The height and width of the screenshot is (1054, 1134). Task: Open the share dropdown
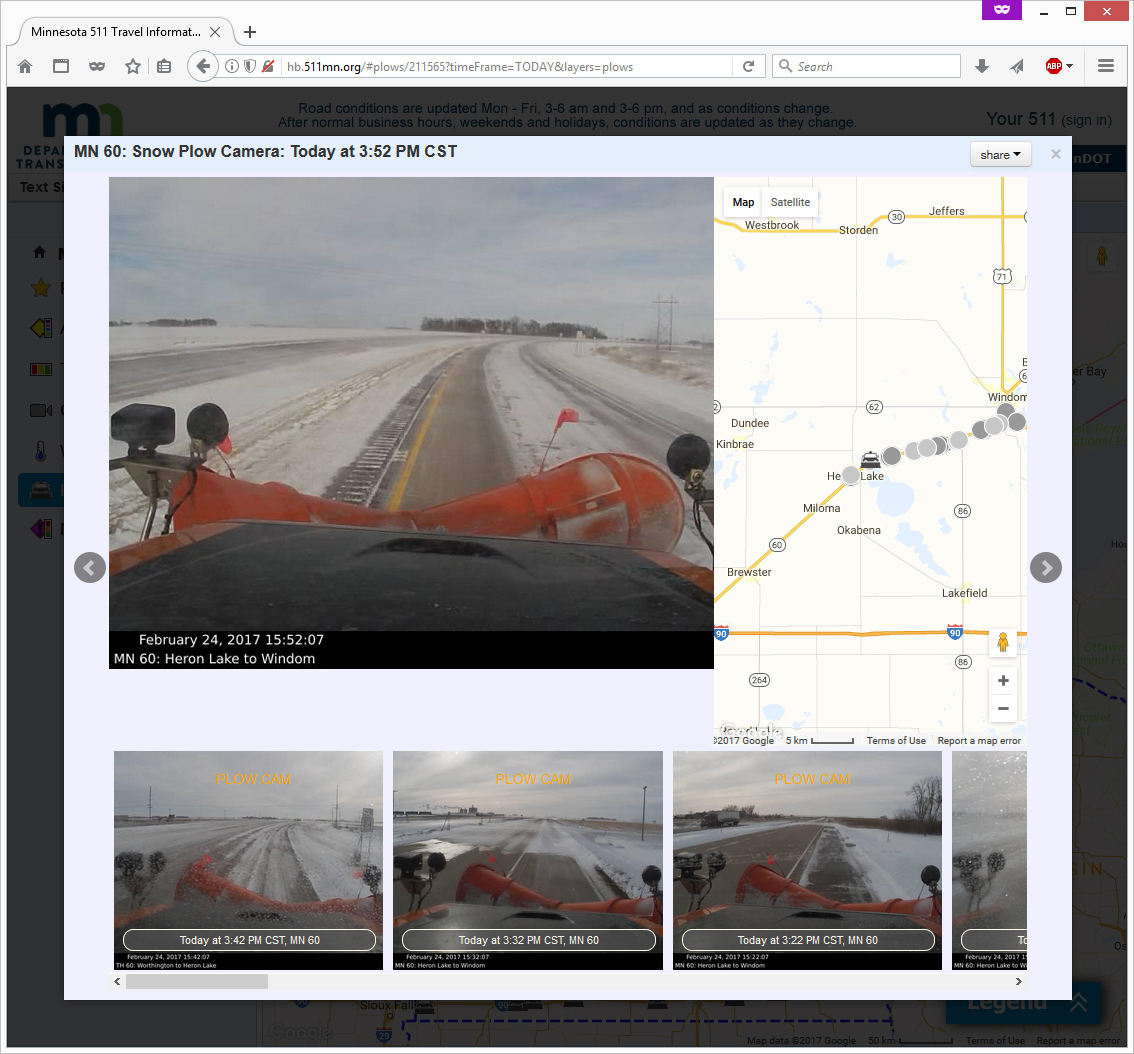1000,155
